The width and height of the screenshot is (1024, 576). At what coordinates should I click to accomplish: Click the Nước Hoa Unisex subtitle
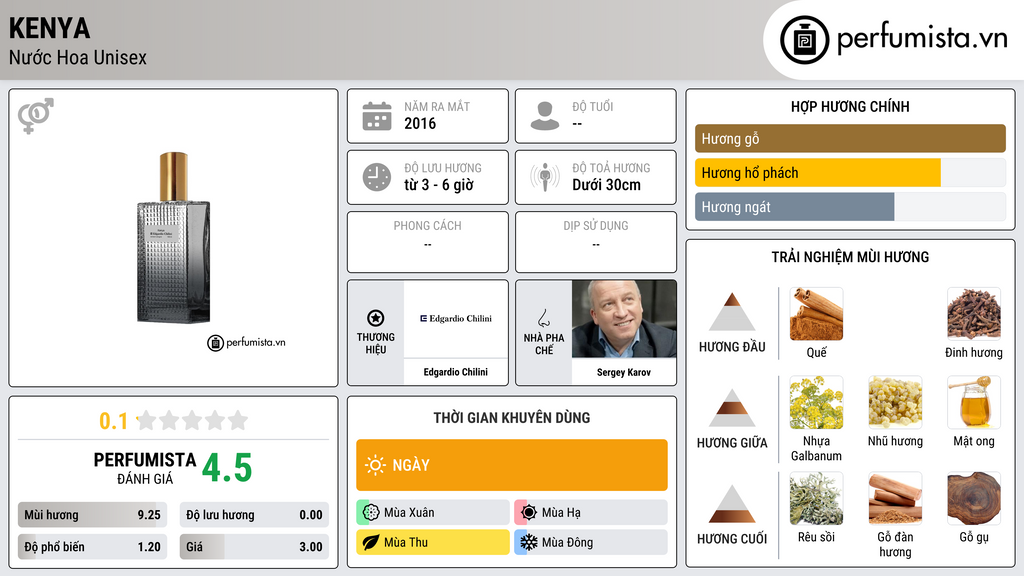pos(78,57)
